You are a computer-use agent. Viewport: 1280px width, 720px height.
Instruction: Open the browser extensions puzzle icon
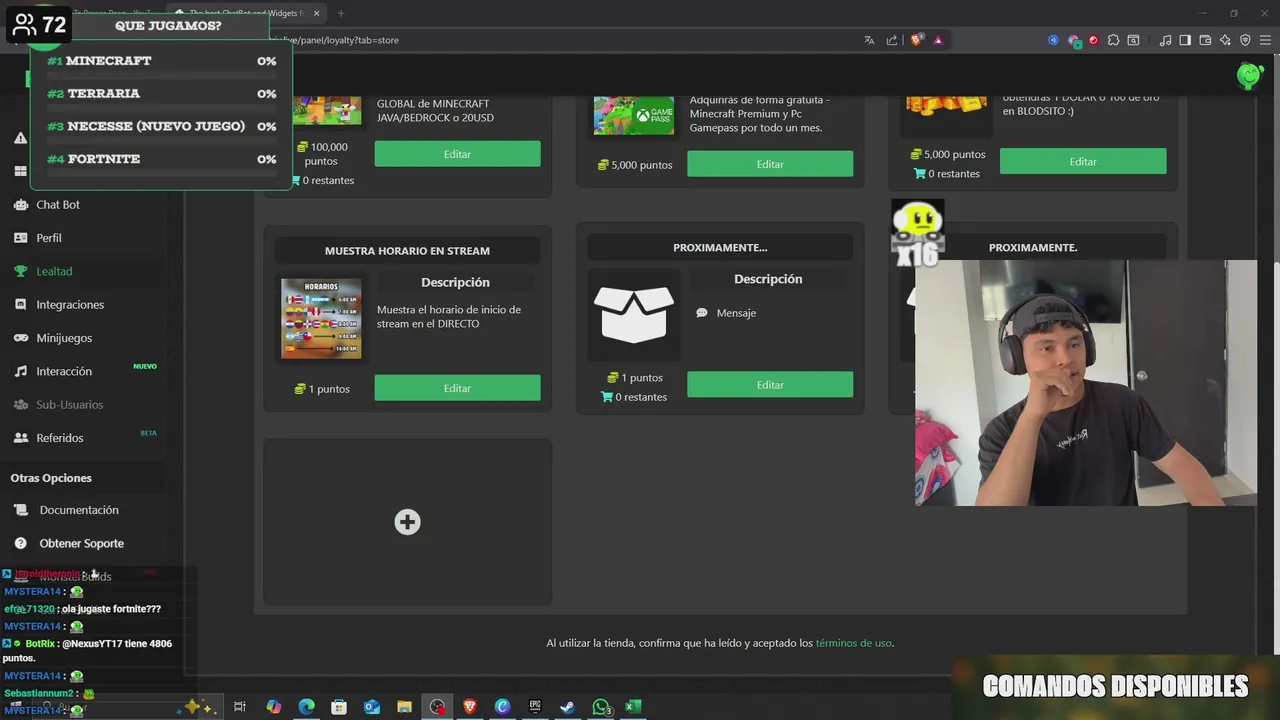(1113, 40)
